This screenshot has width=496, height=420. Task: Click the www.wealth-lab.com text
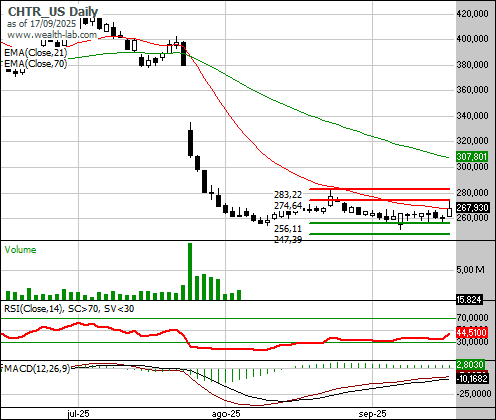[52, 35]
